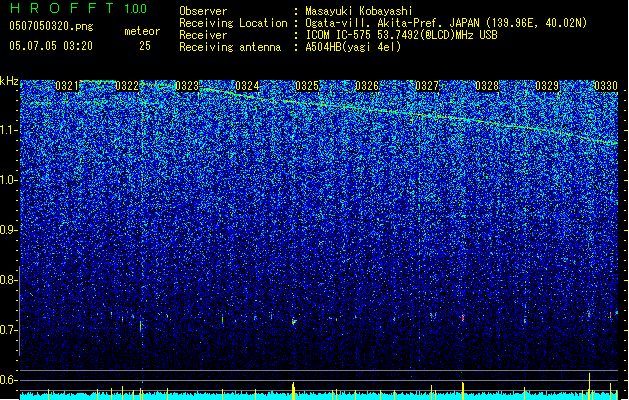Click the Receiving antenna label
629x400 pixels.
pyautogui.click(x=230, y=47)
